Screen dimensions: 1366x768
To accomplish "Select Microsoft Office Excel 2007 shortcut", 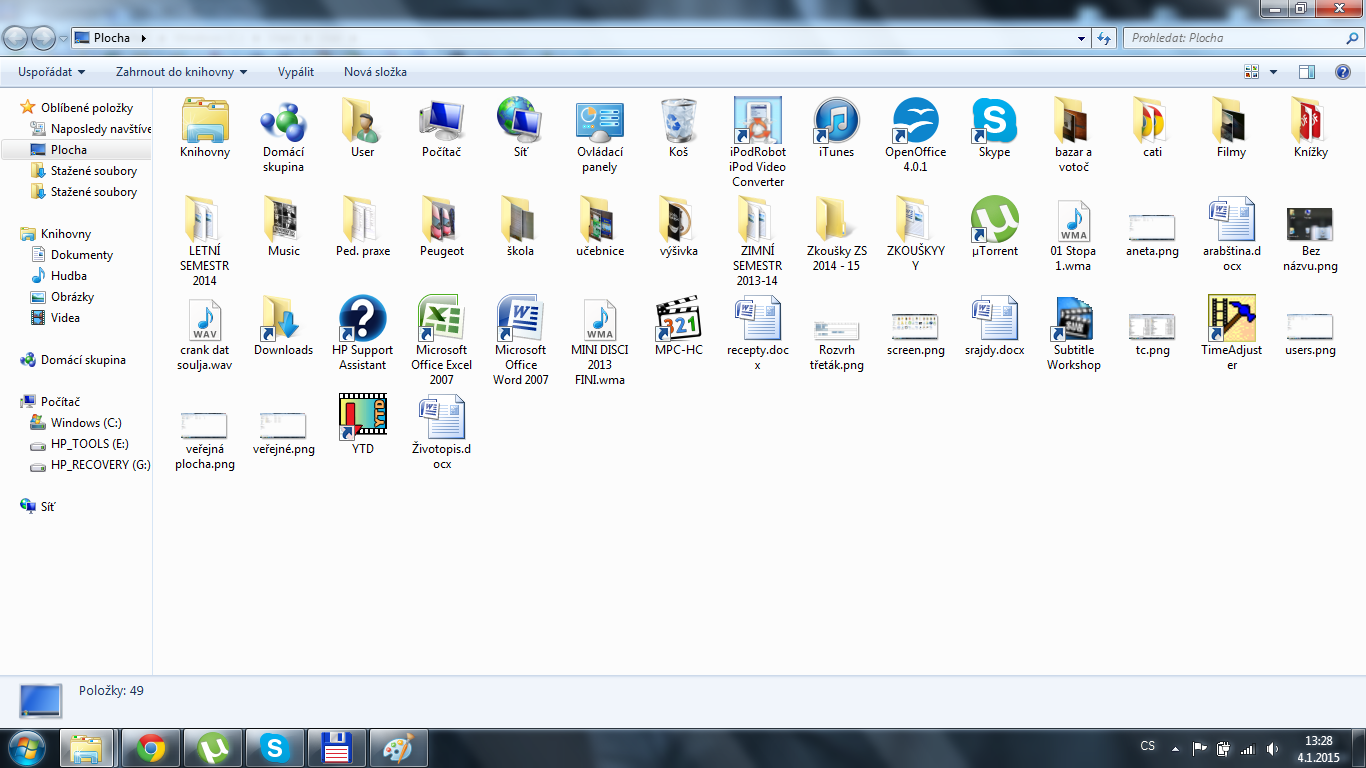I will point(441,319).
